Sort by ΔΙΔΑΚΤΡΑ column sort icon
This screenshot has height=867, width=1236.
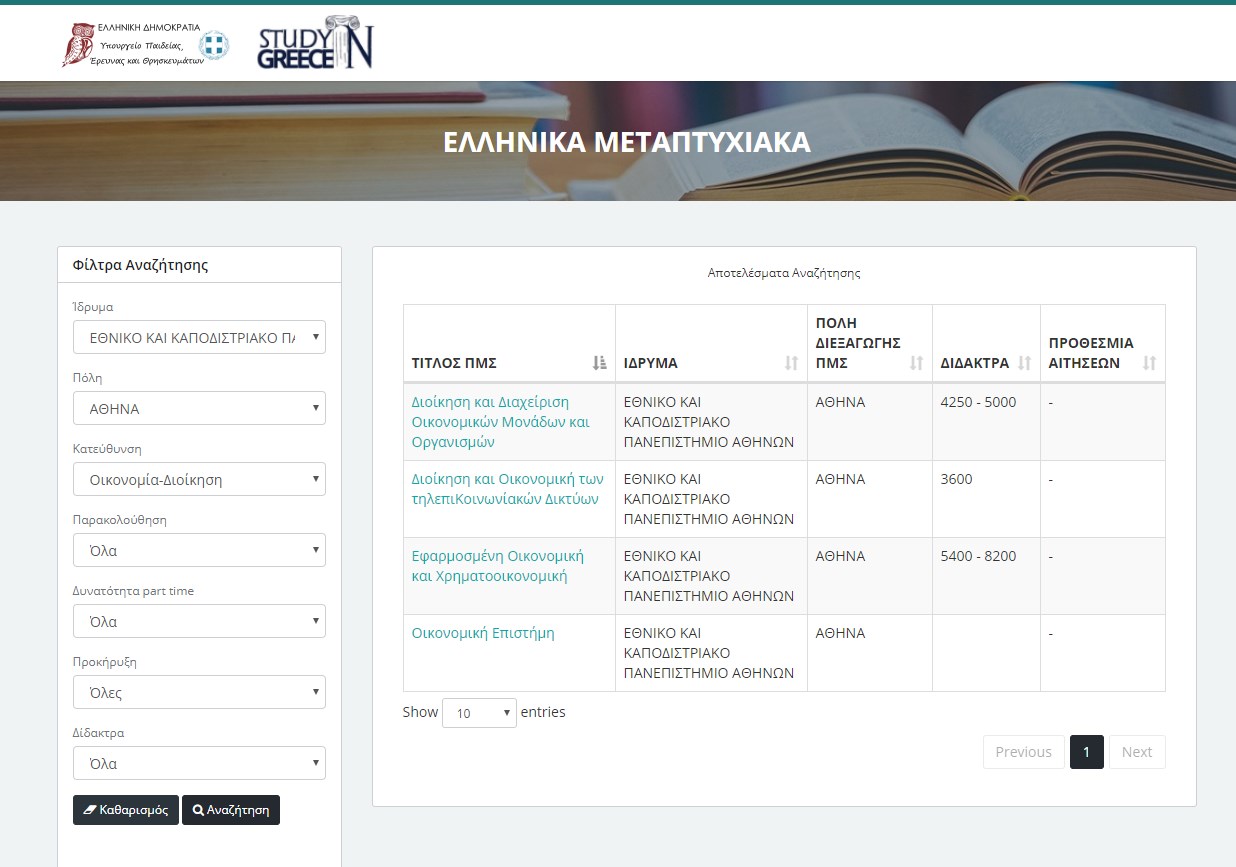(1024, 363)
